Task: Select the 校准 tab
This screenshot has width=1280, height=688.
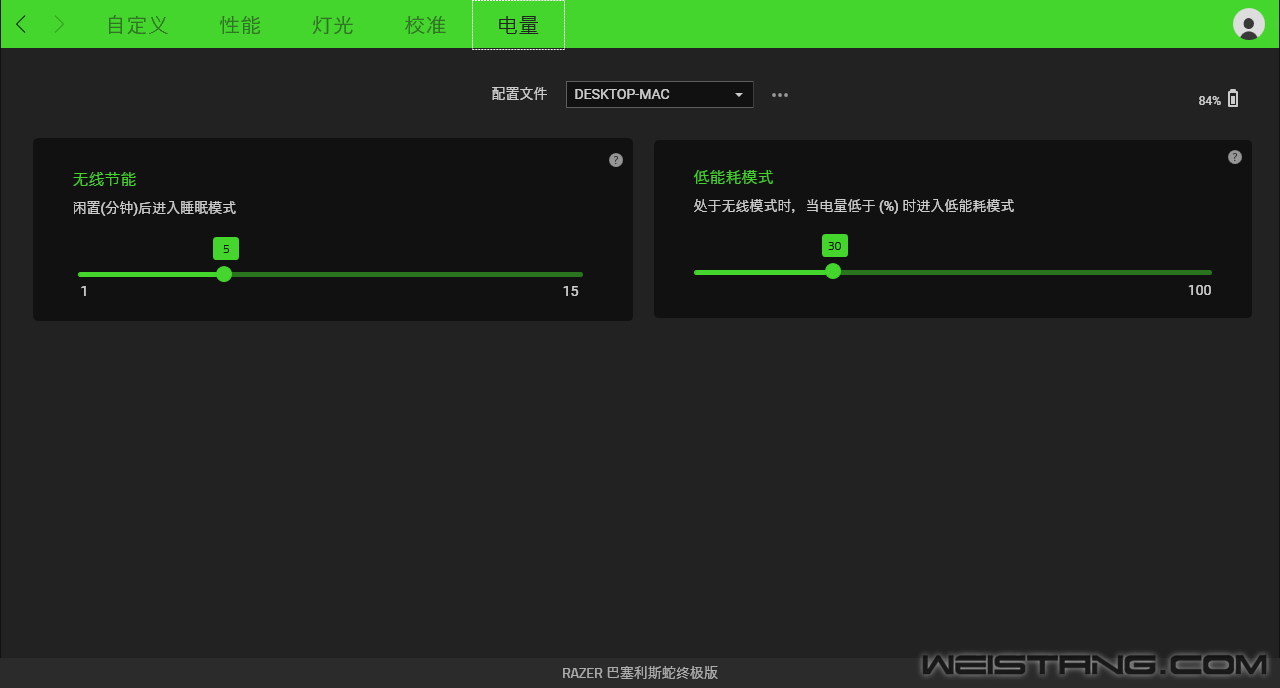Action: 425,25
